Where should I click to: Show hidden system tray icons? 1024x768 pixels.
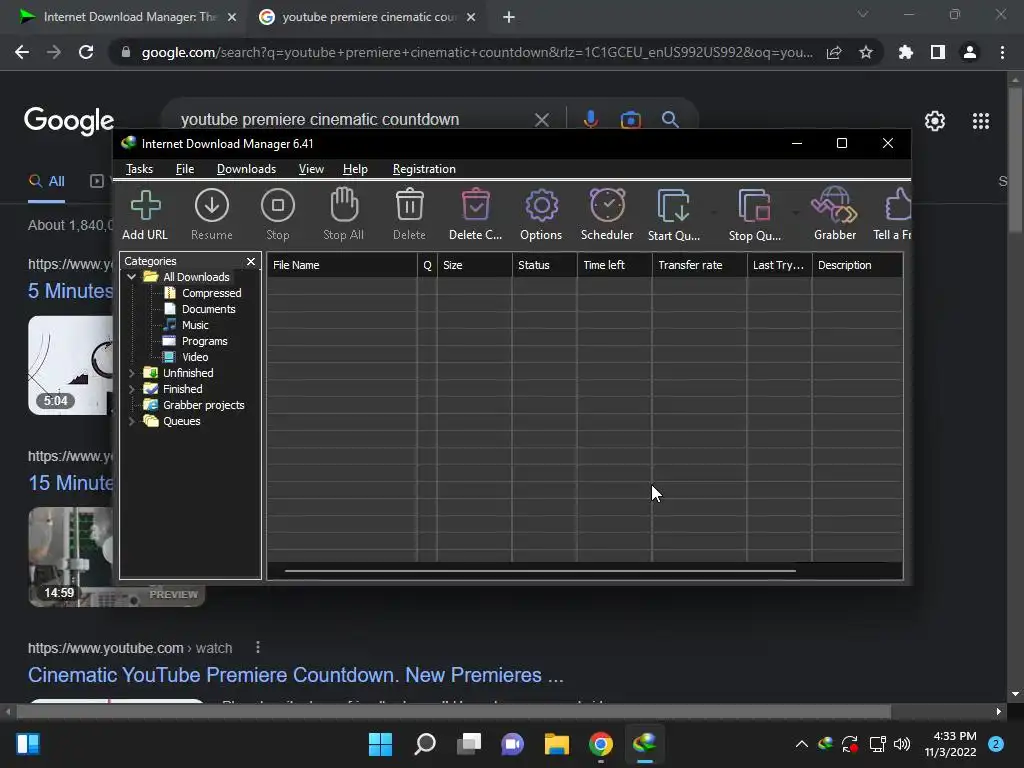click(801, 744)
